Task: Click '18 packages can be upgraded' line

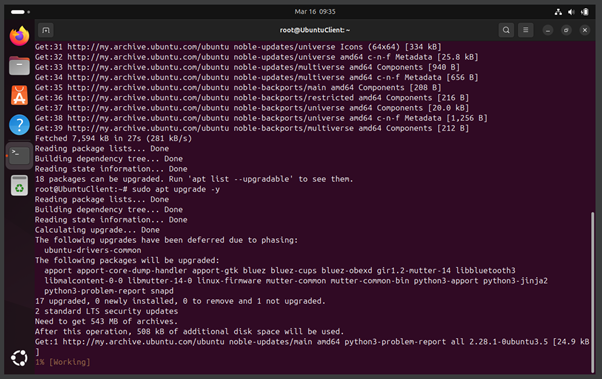Action: [194, 179]
